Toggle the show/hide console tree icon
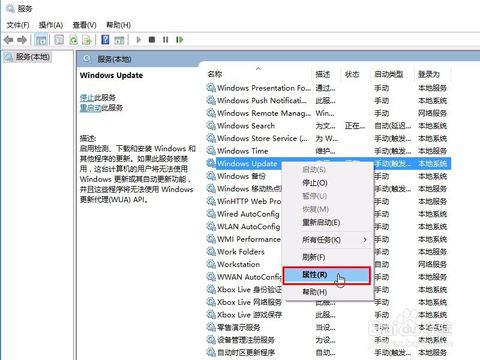Viewport: 480px width, 360px height. [x=41, y=40]
